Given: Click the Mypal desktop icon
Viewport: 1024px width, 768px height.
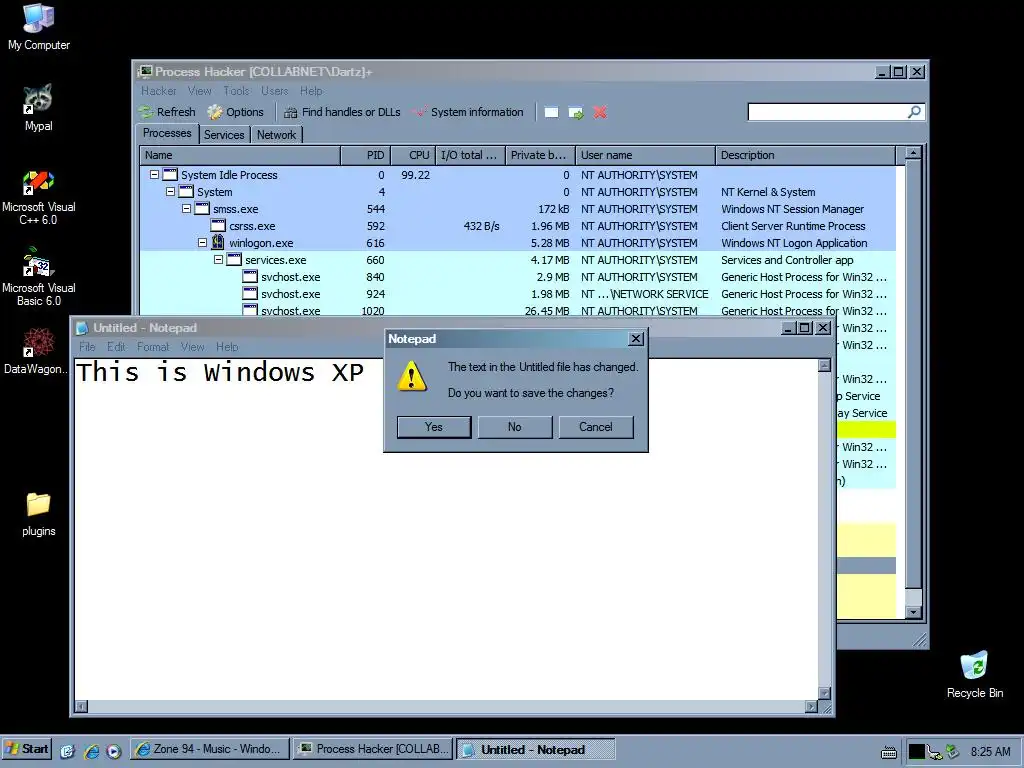Looking at the screenshot, I should click(39, 108).
